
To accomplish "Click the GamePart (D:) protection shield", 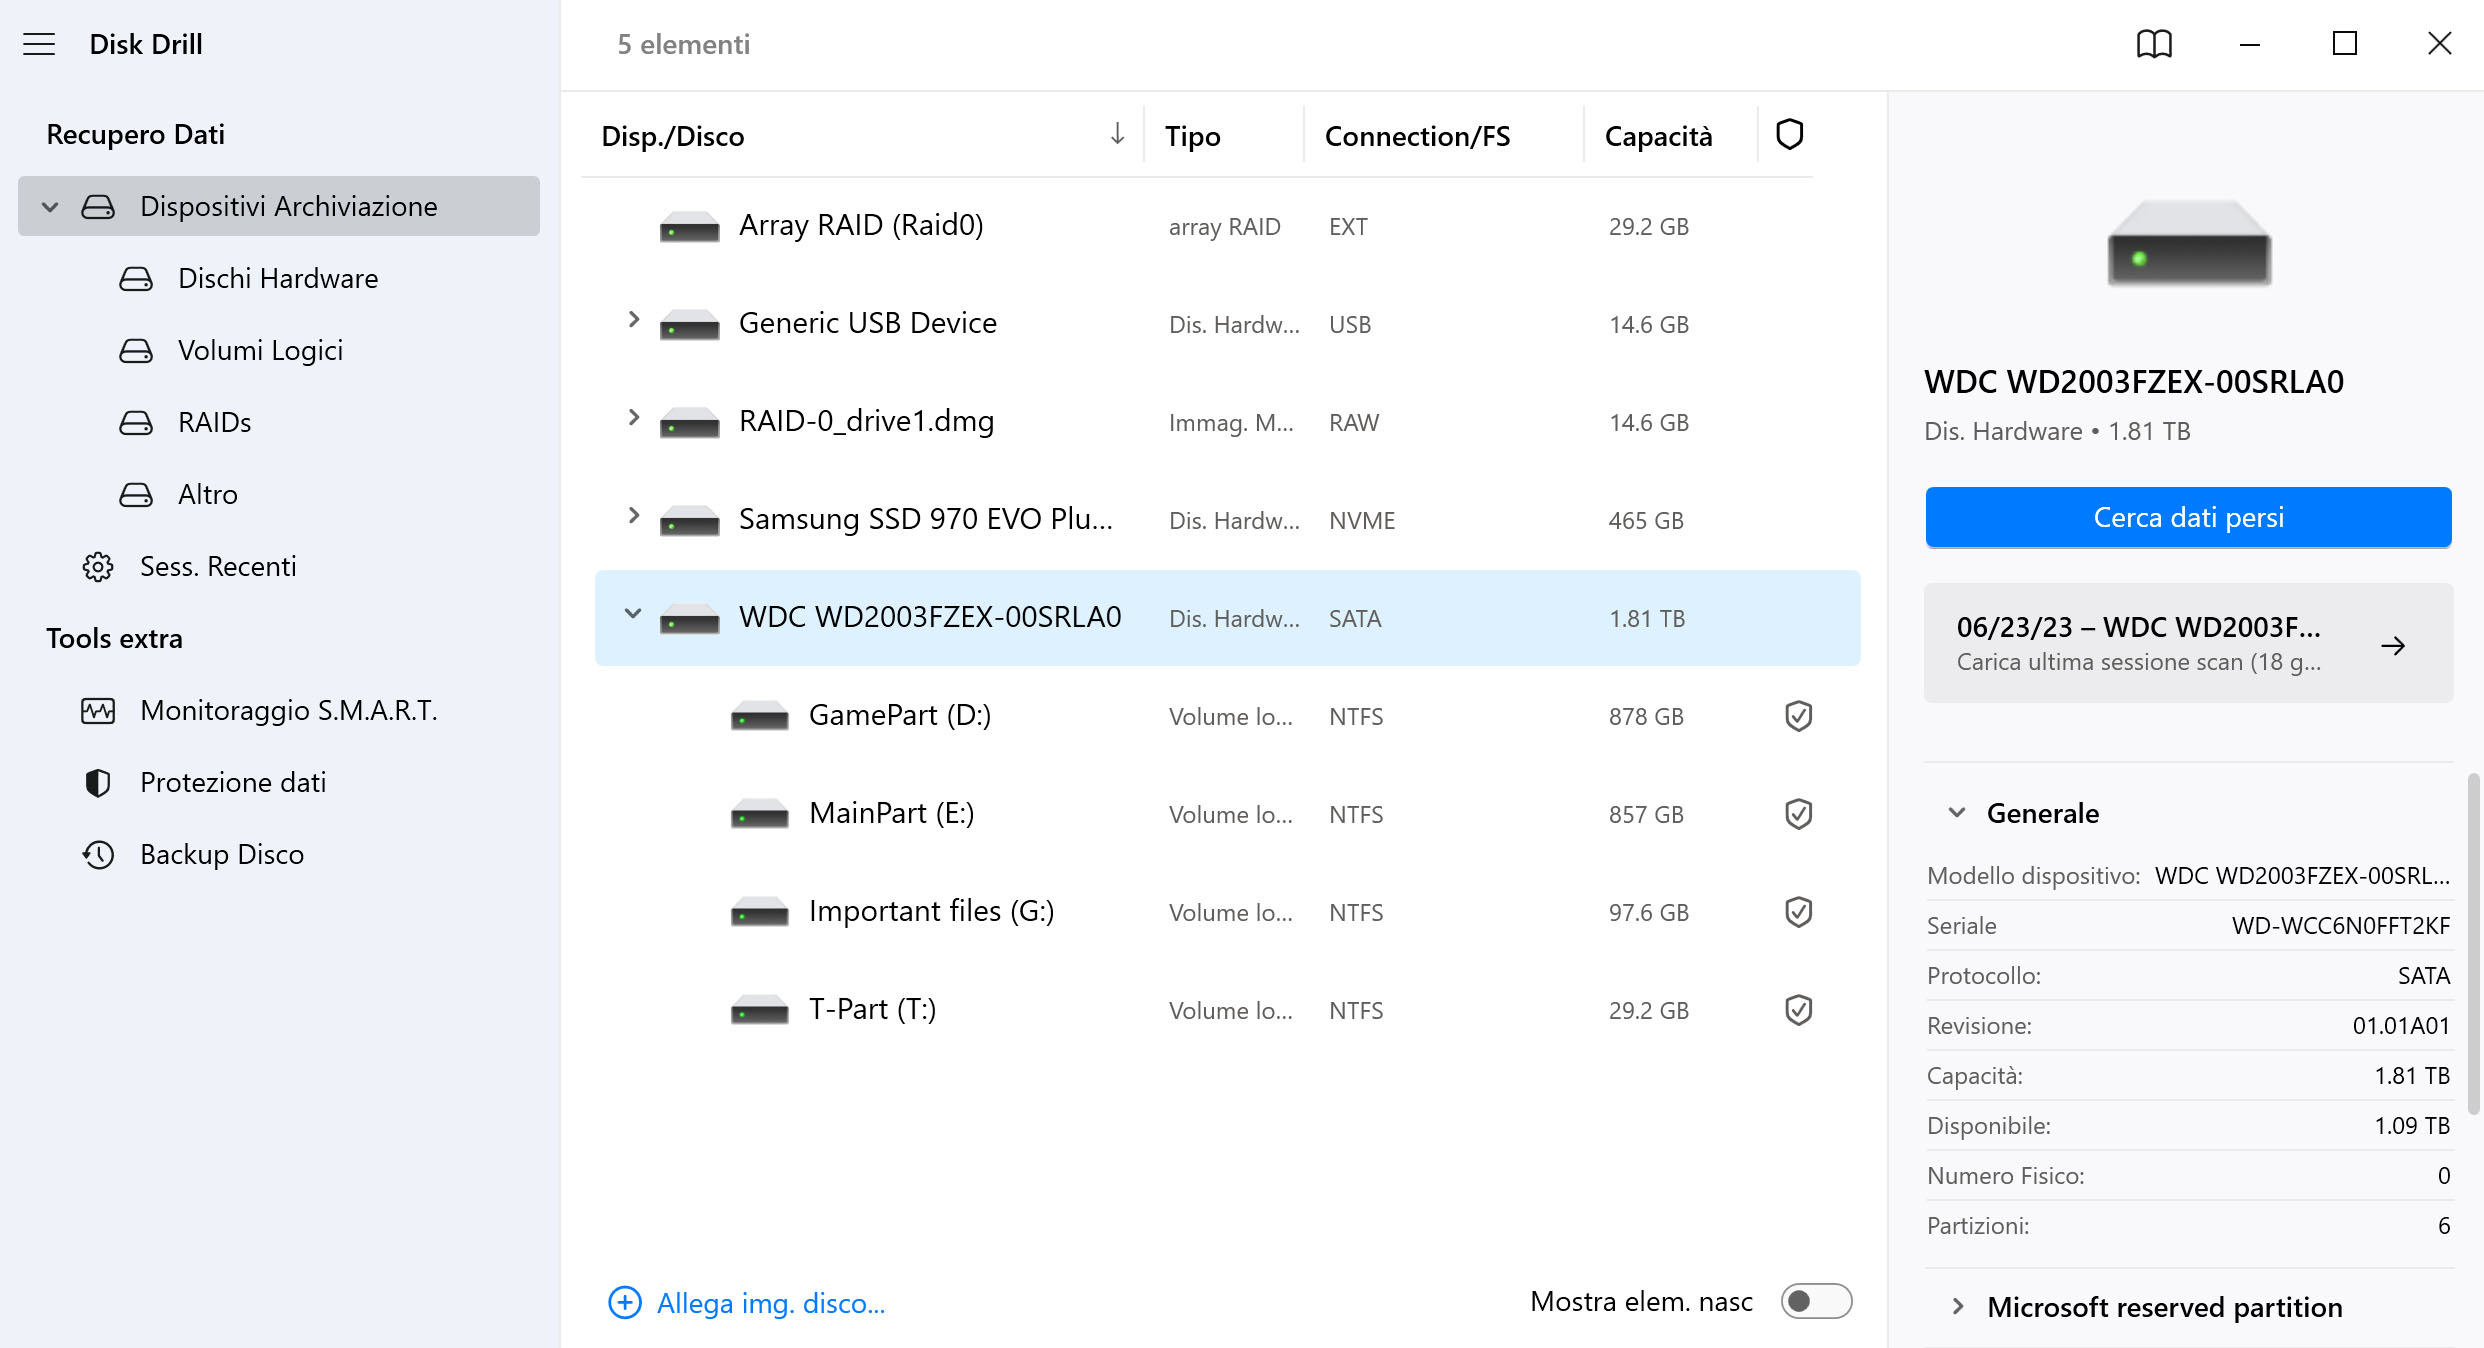I will coord(1798,716).
